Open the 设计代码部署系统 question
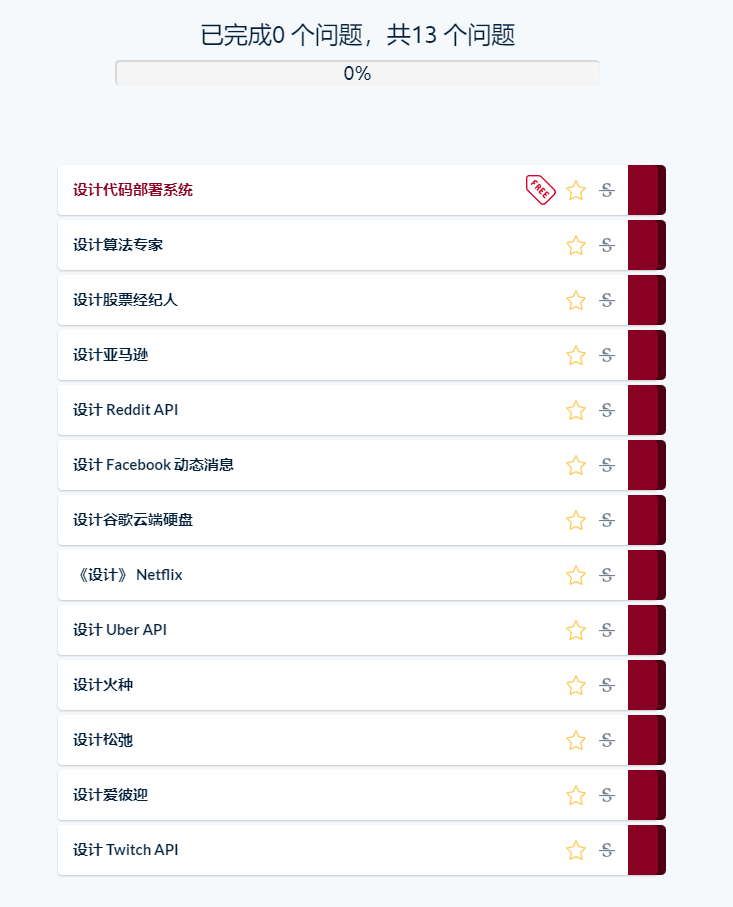 pyautogui.click(x=133, y=190)
